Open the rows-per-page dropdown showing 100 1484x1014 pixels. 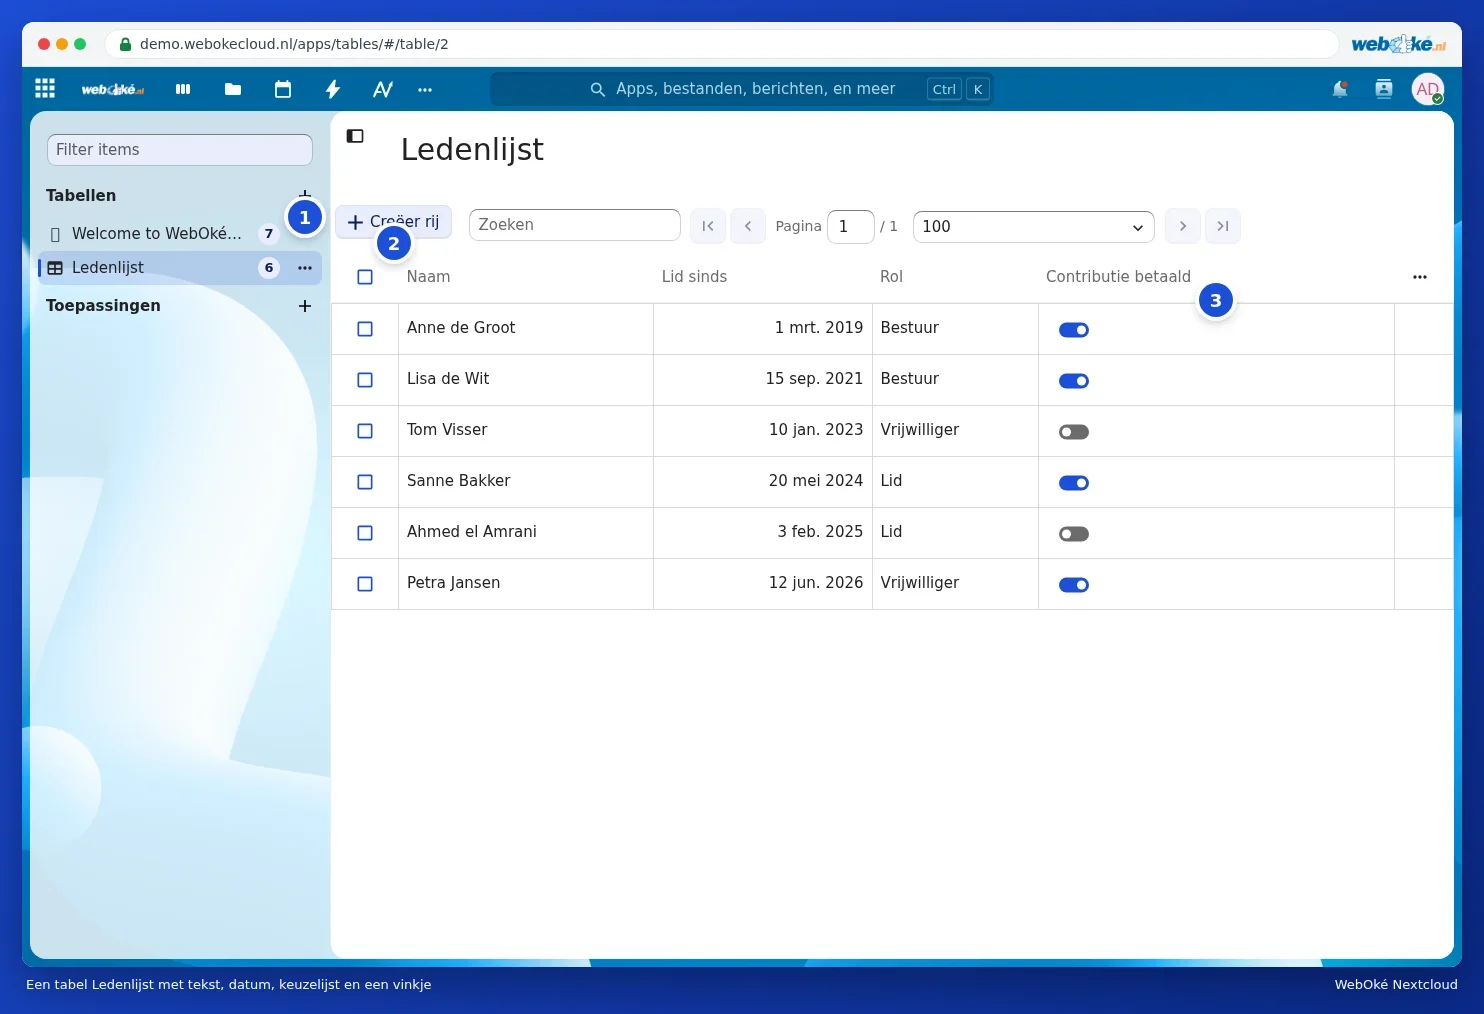point(1034,227)
